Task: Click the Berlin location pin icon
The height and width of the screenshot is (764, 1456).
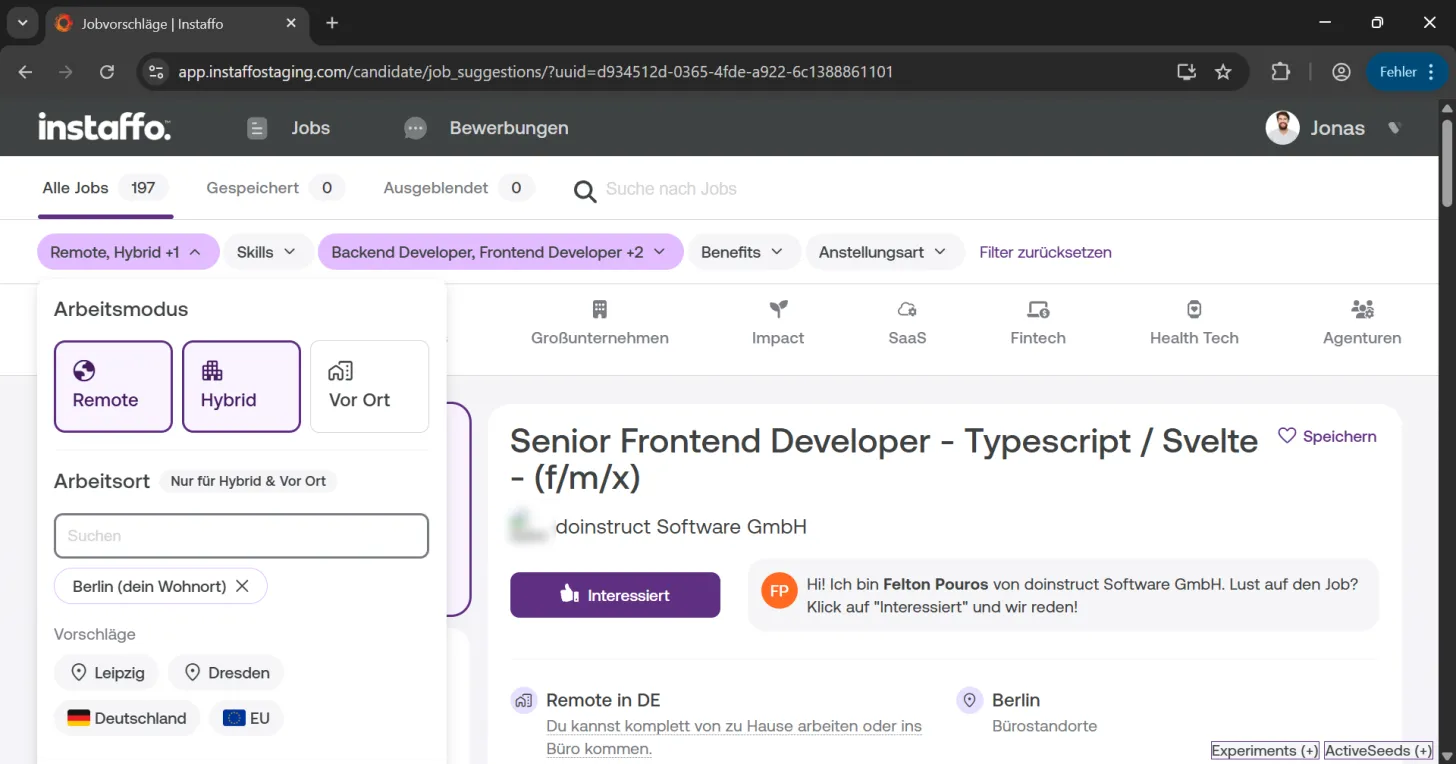Action: (x=969, y=701)
